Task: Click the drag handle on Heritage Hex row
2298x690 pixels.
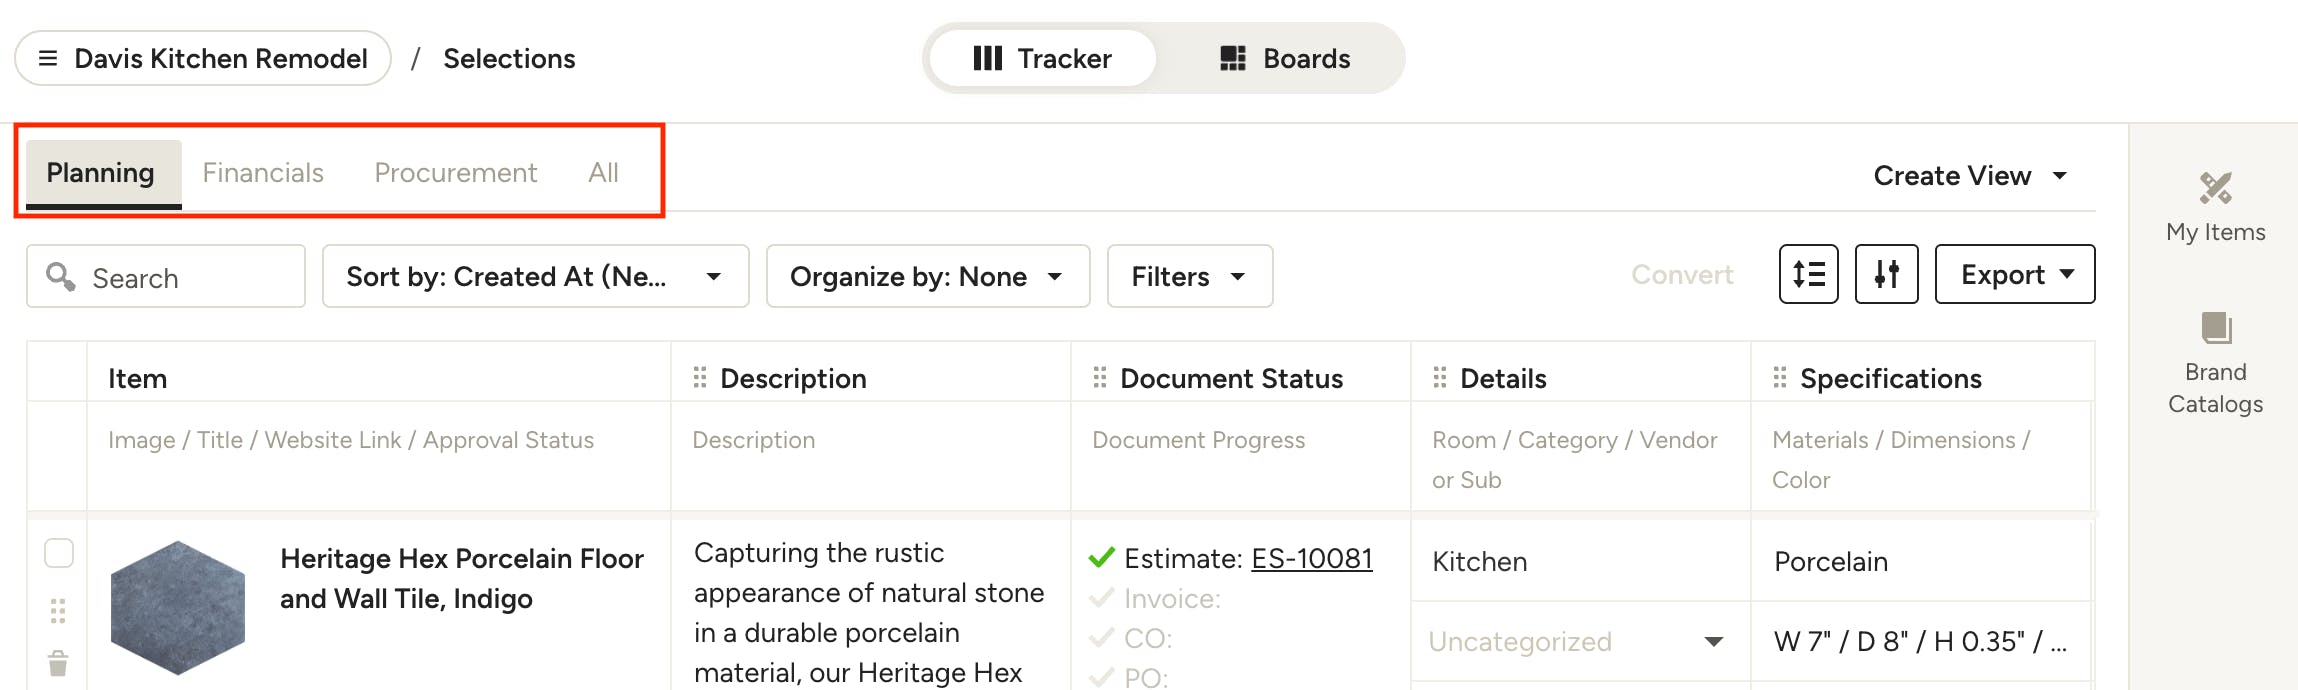Action: 58,610
